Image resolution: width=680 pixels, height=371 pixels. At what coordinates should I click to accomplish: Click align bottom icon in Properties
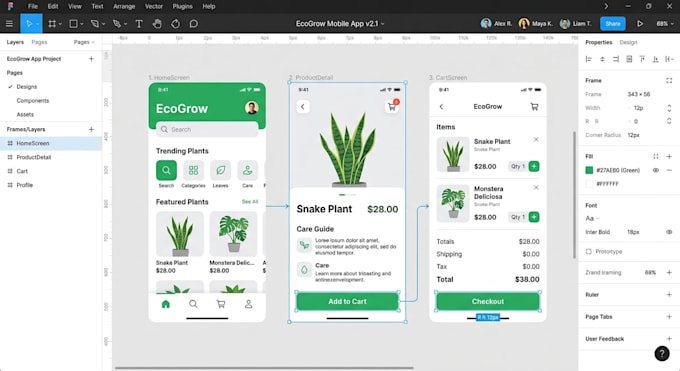coord(656,59)
